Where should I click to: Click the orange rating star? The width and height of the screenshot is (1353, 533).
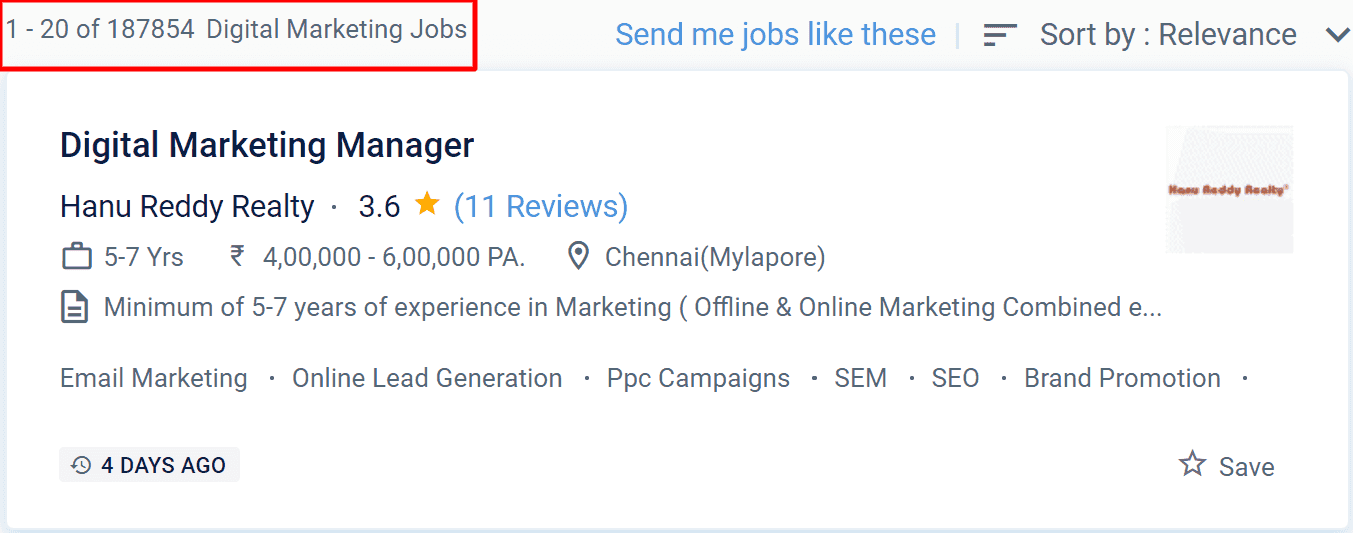pos(427,205)
